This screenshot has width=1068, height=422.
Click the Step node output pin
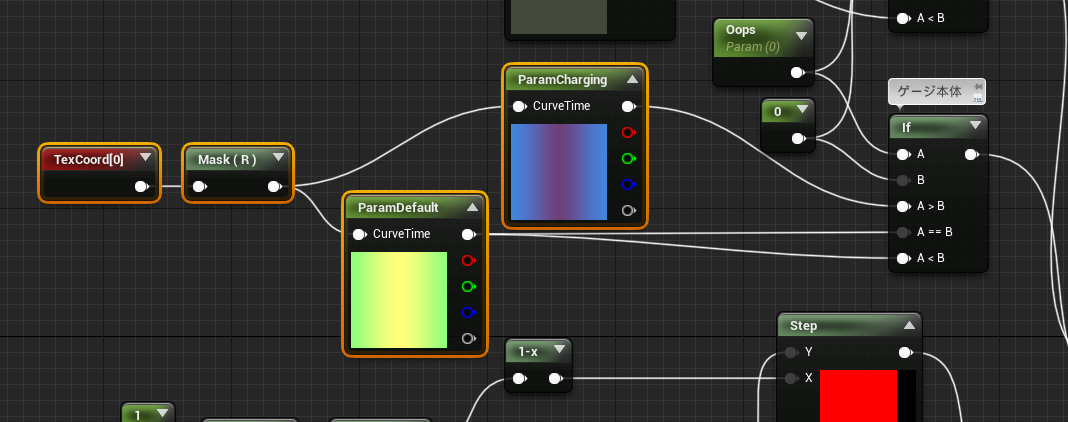(x=906, y=352)
